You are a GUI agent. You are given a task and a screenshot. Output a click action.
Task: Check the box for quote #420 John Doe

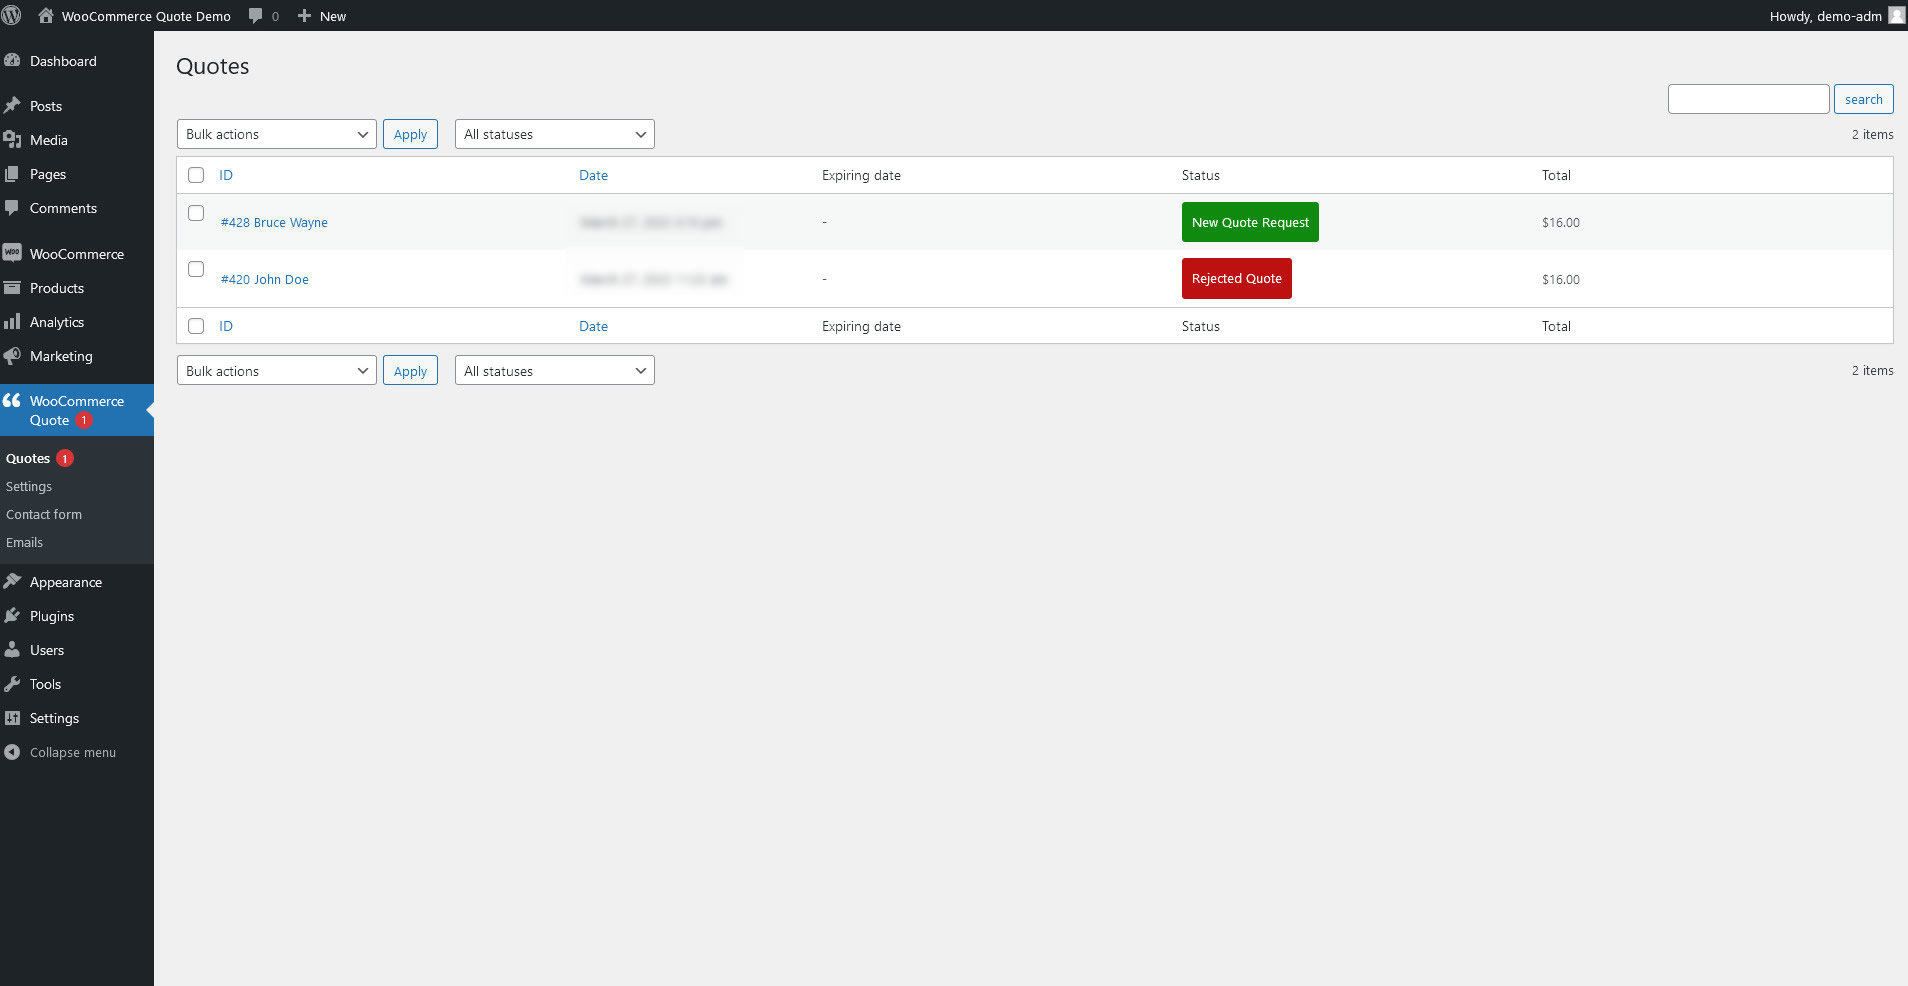tap(196, 269)
